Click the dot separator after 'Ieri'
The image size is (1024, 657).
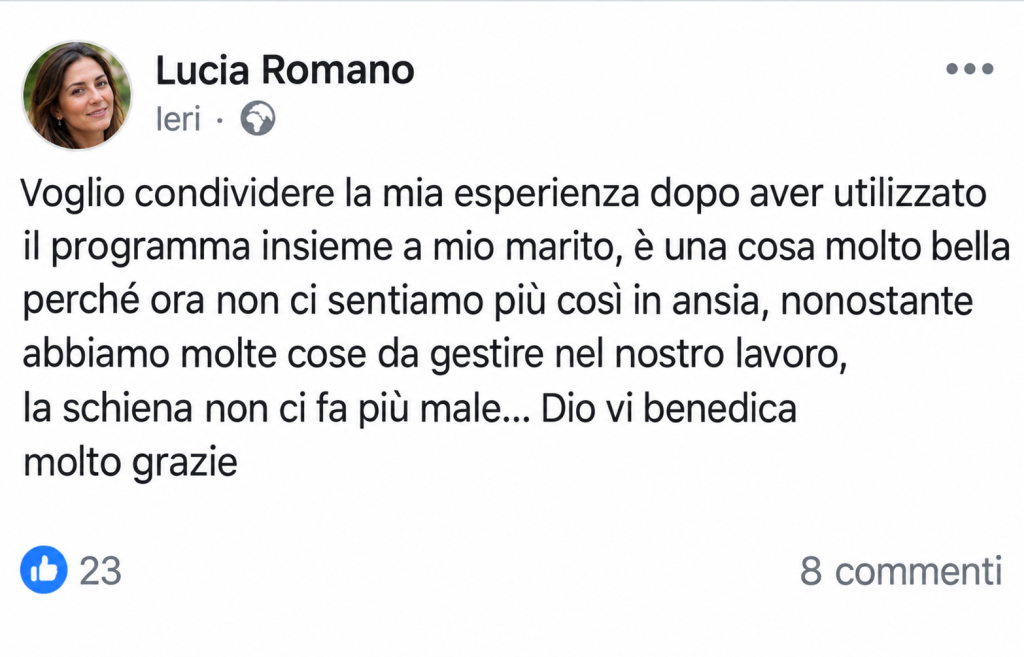pyautogui.click(x=219, y=120)
